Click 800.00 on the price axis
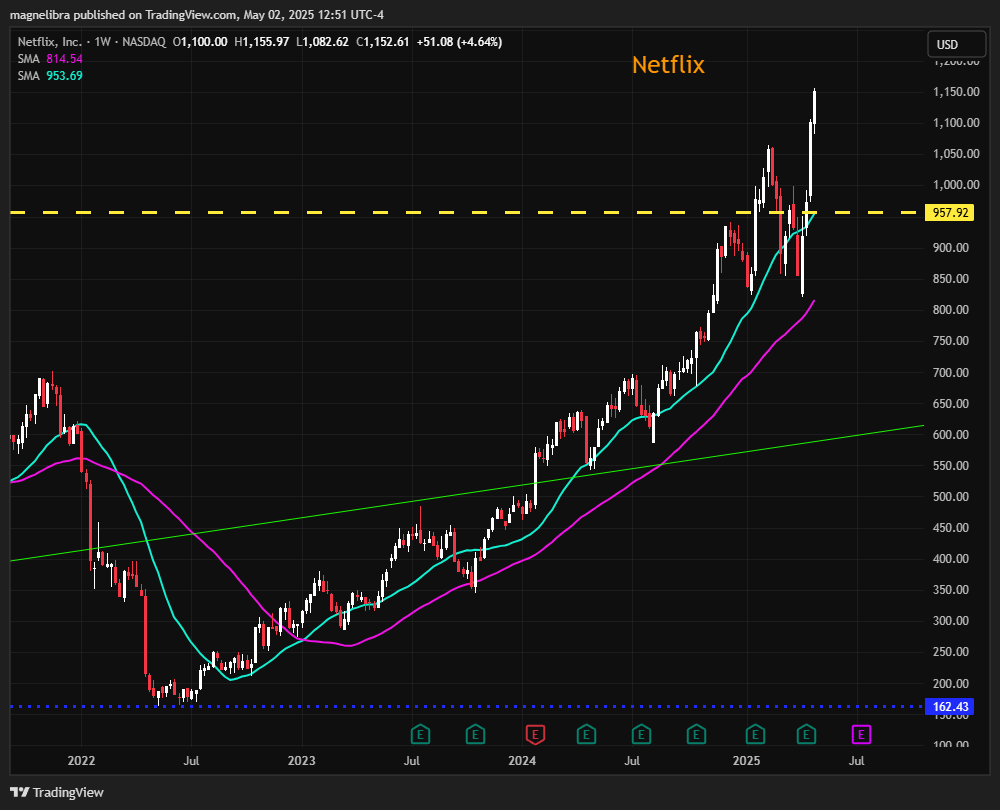The image size is (1000, 810). point(950,310)
